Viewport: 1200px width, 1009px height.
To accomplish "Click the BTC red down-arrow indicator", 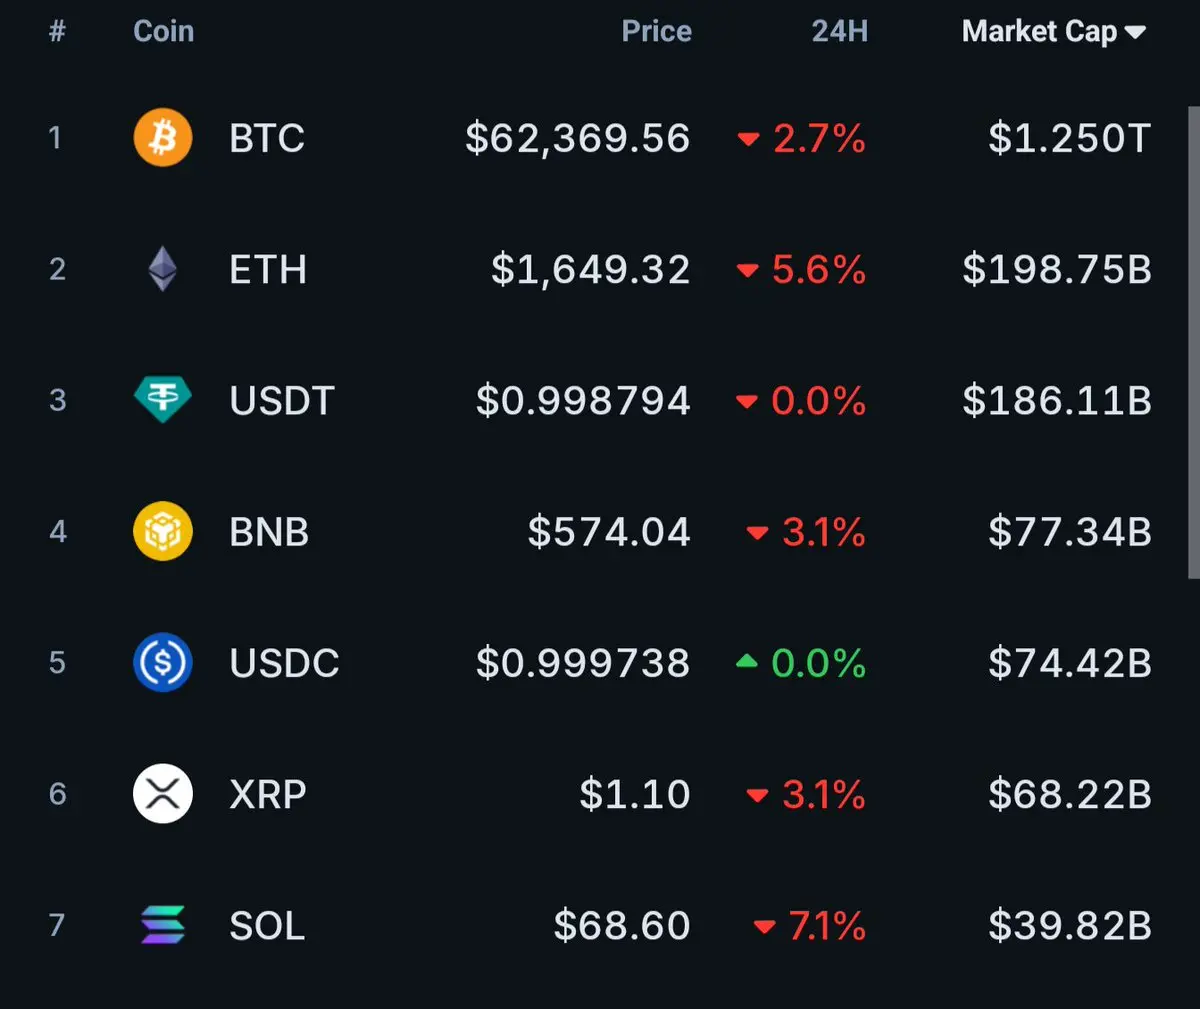I will (x=748, y=139).
